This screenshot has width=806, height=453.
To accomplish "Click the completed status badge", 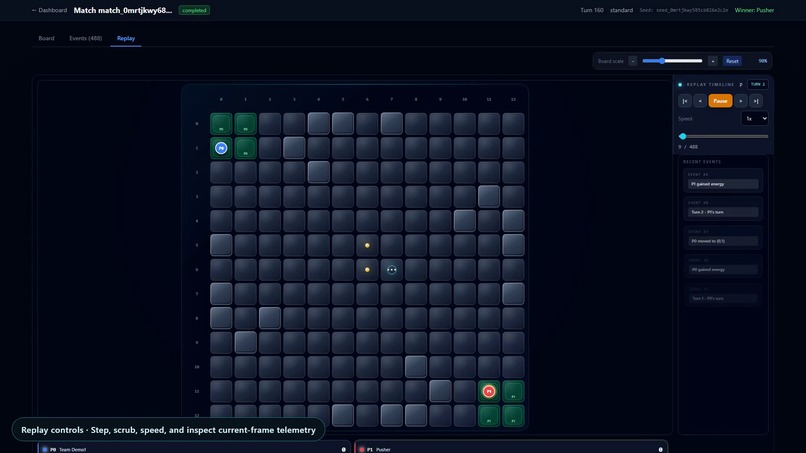I will [194, 10].
